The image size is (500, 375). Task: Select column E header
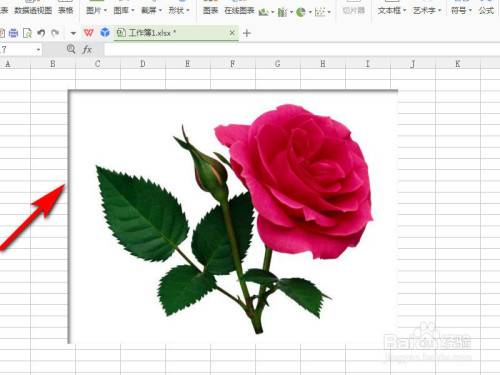point(188,64)
